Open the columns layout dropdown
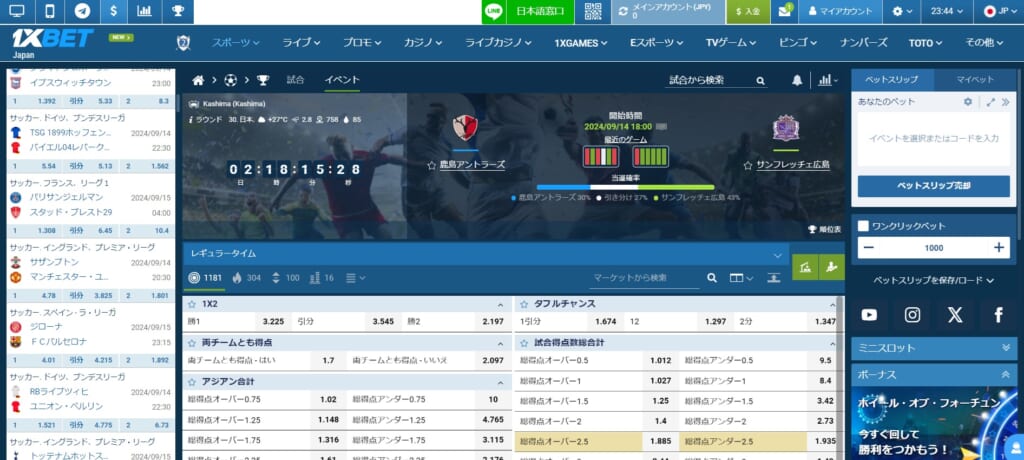The width and height of the screenshot is (1024, 460). point(741,278)
